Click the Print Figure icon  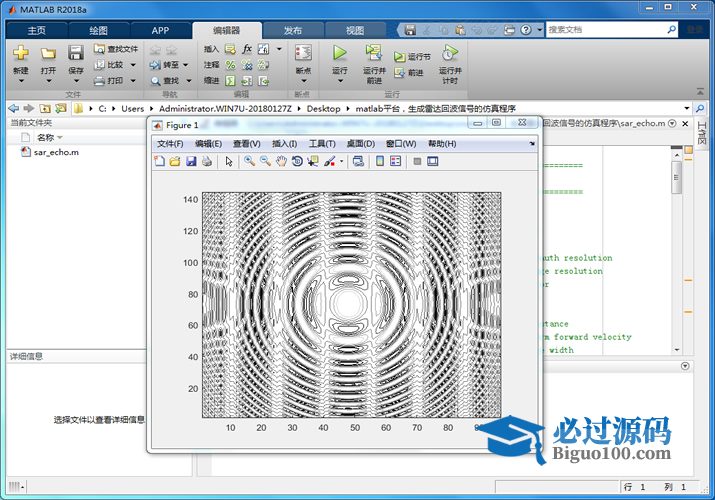click(206, 161)
